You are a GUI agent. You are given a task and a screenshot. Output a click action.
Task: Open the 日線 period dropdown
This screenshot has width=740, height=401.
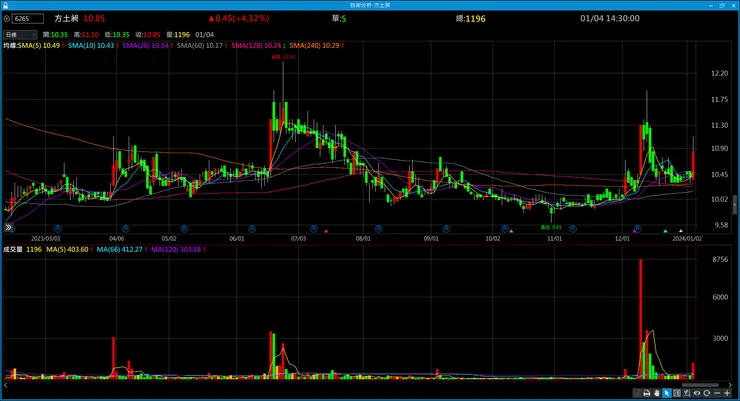tap(20, 34)
